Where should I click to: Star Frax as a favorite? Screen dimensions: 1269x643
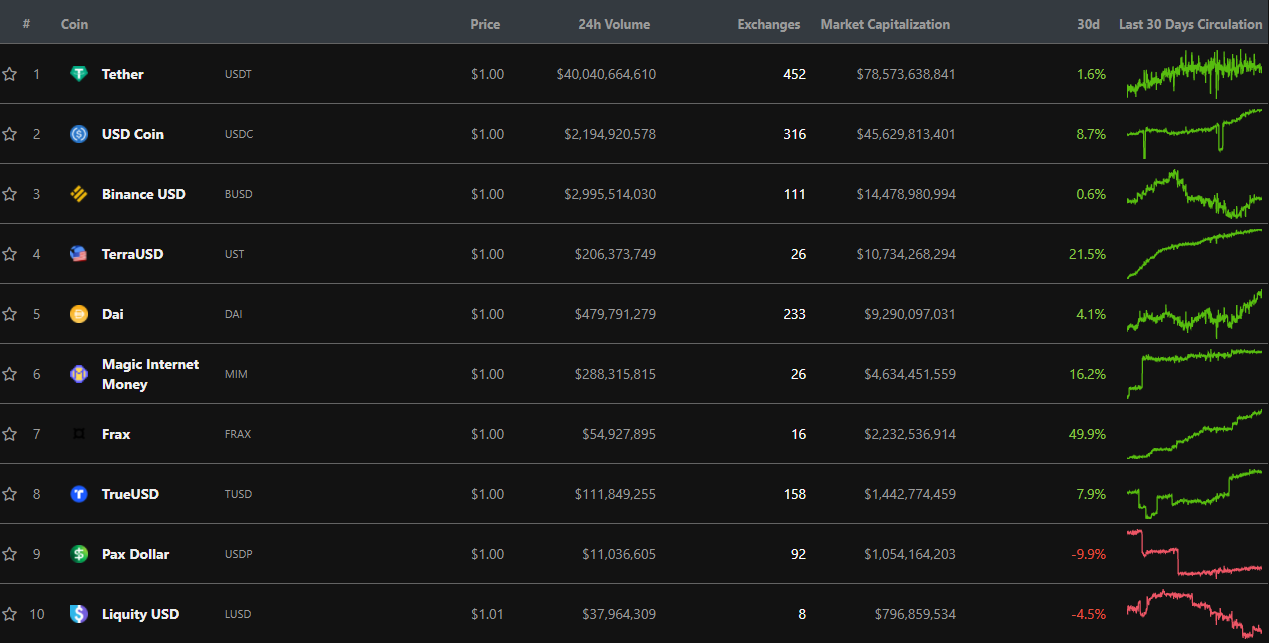10,434
